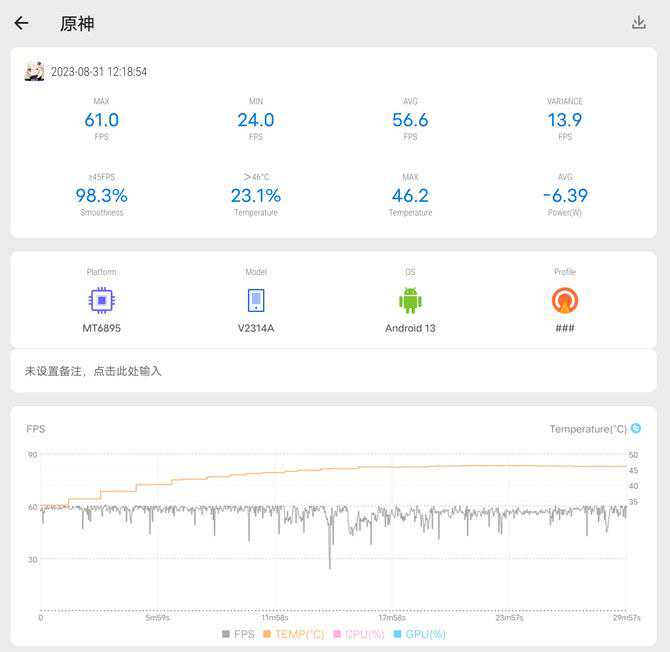Click the 原神 page title
Image resolution: width=670 pixels, height=652 pixels.
[77, 24]
